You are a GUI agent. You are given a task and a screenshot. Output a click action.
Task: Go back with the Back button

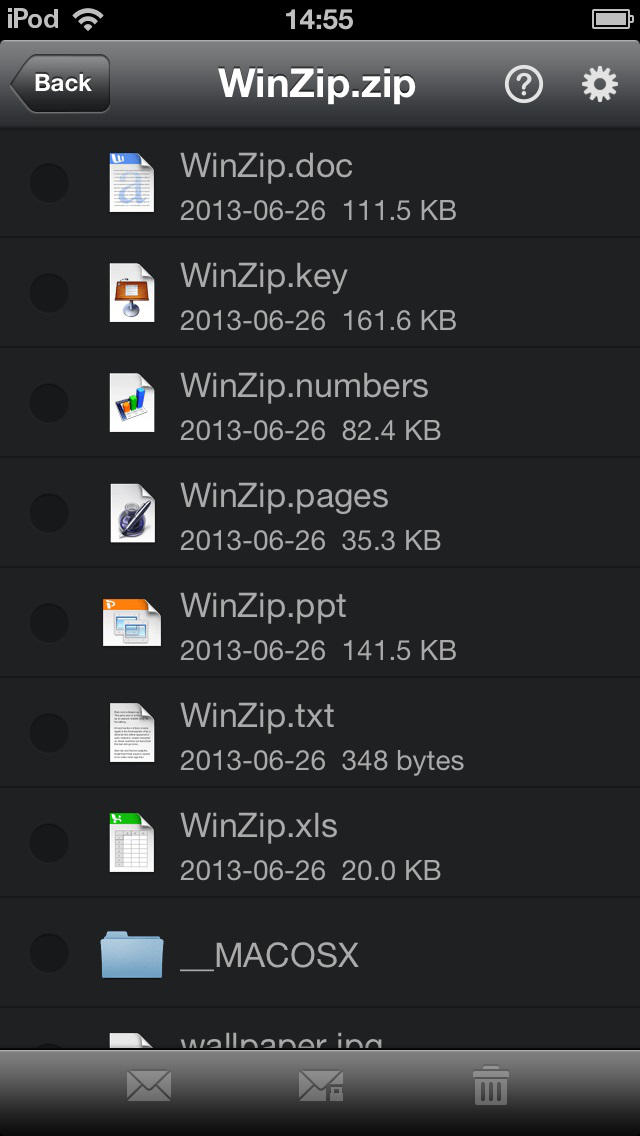pos(60,83)
